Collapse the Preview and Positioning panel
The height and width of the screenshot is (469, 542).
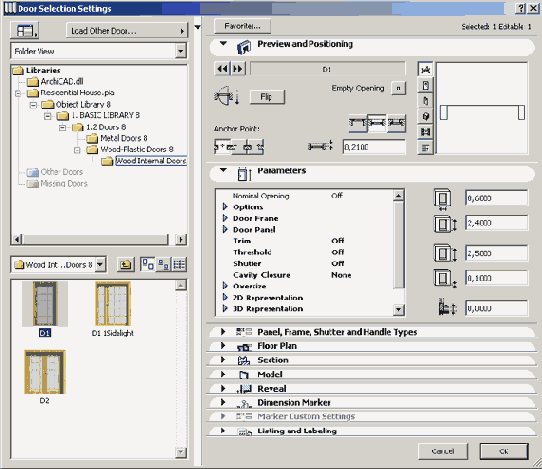[224, 44]
